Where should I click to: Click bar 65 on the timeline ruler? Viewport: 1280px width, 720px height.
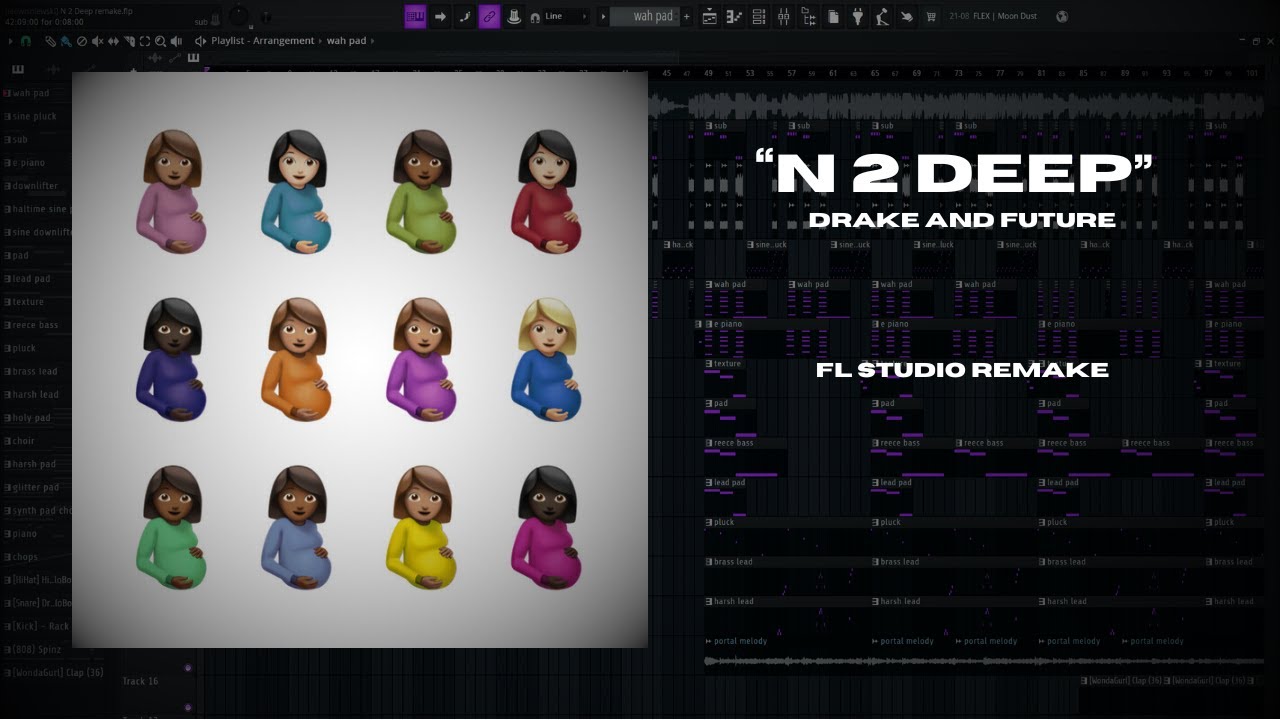(875, 73)
